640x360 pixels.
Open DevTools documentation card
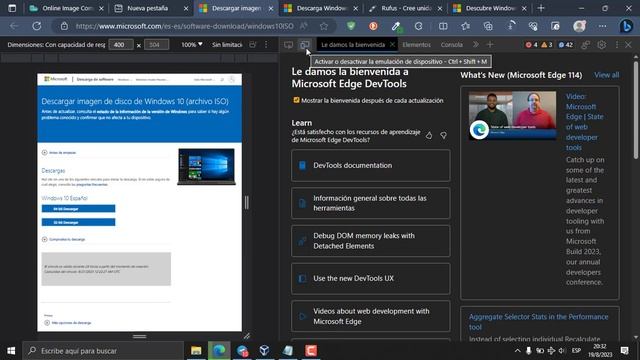coord(371,165)
